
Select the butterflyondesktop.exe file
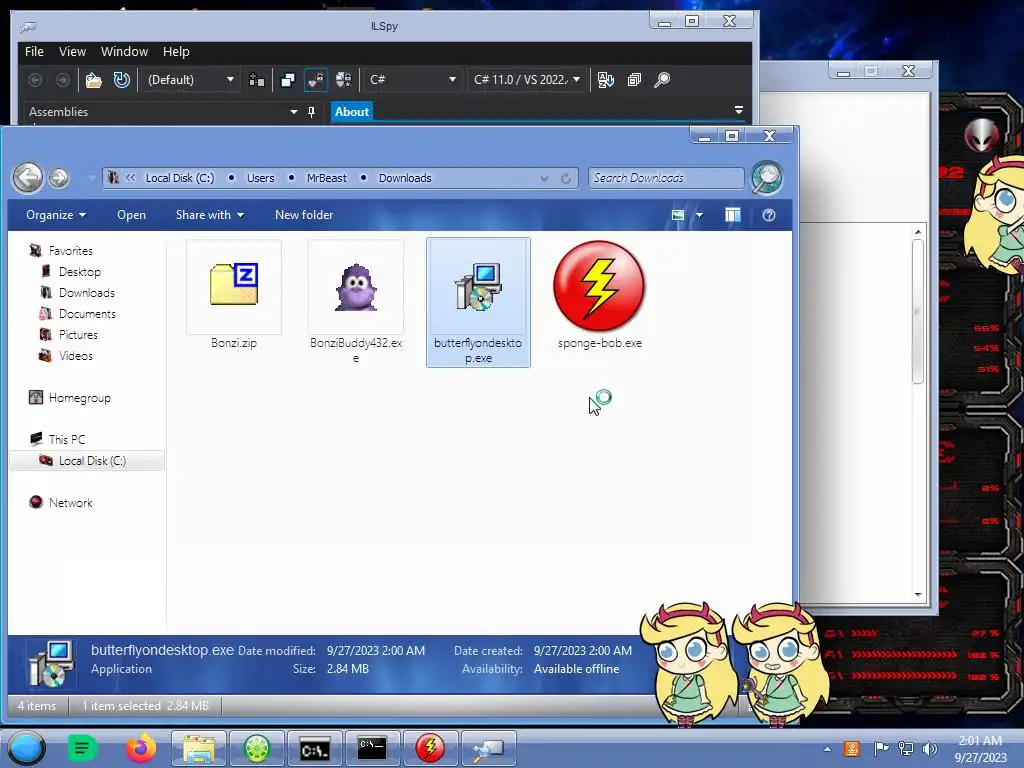coord(478,302)
